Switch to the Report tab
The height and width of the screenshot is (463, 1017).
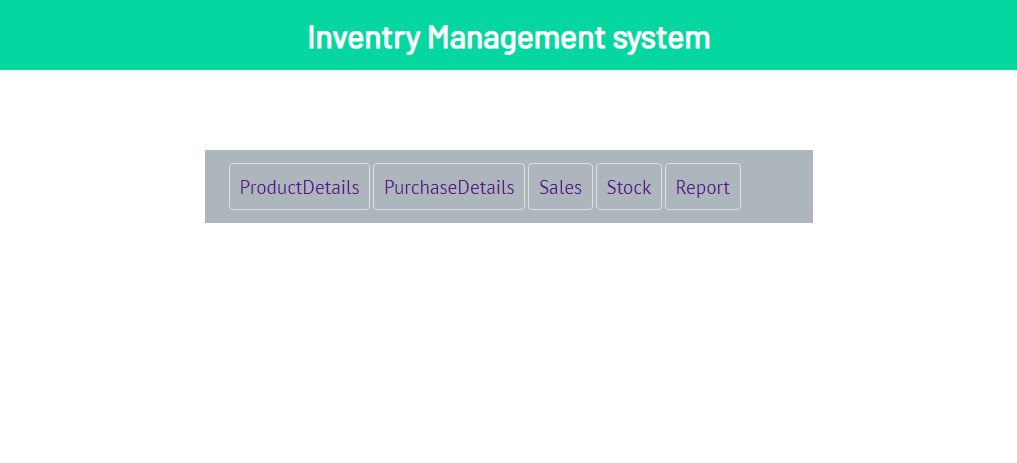702,187
